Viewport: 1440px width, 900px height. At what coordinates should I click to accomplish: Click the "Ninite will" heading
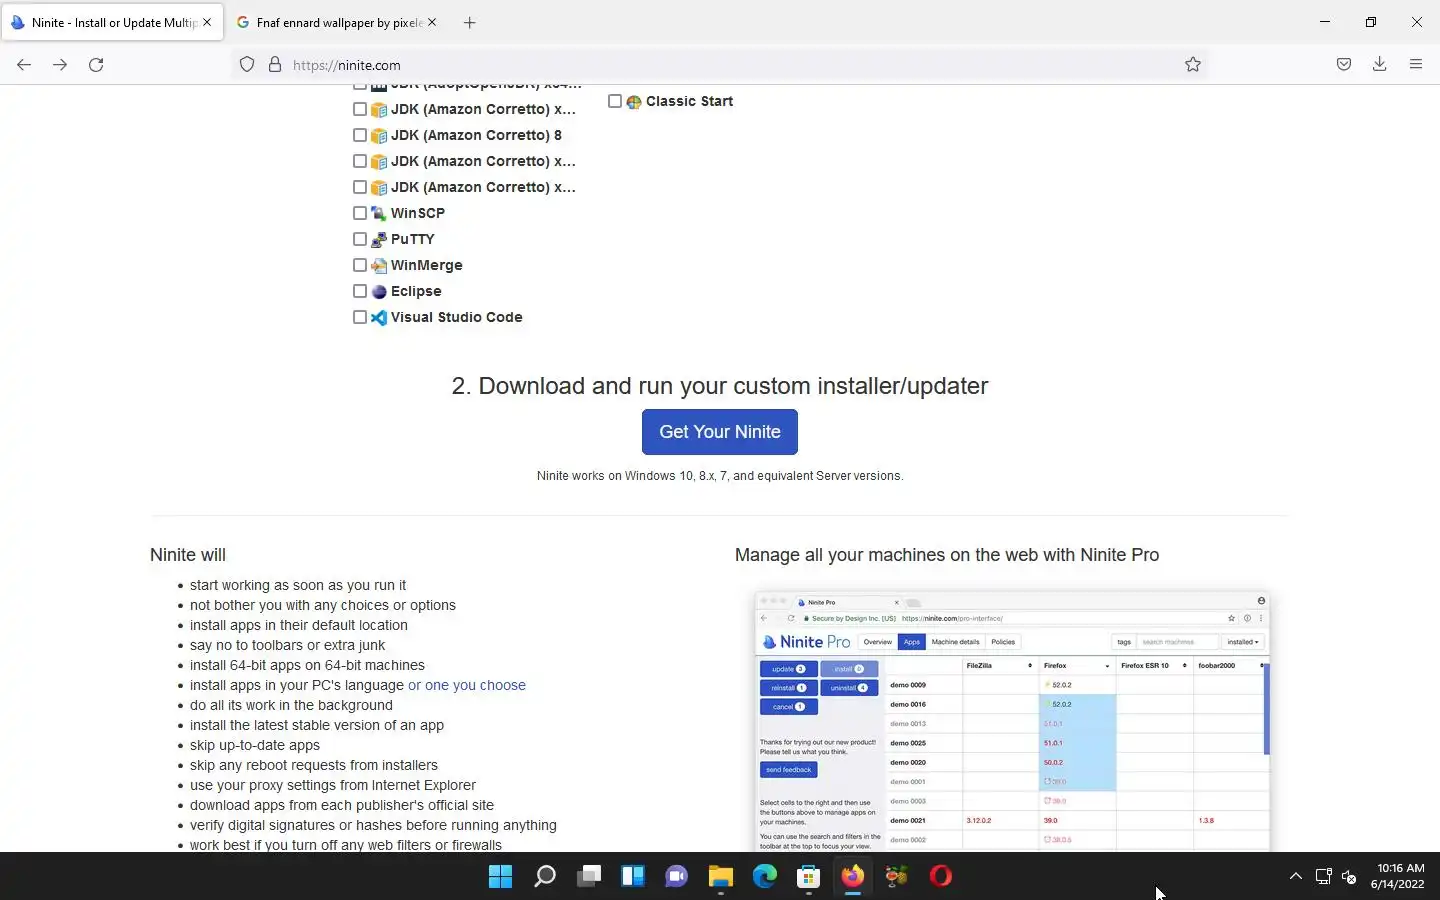188,555
